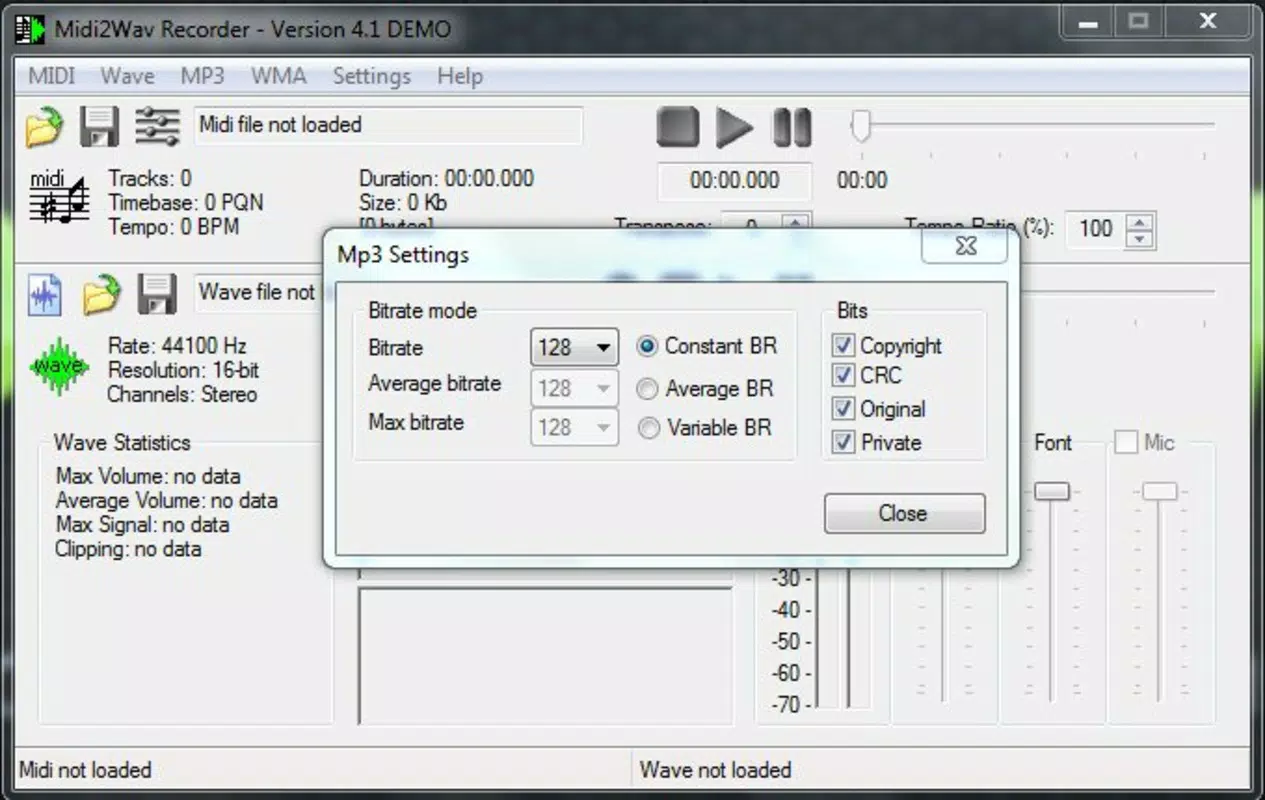Click the 'Channels: Stereo' text
The height and width of the screenshot is (800, 1265).
coord(182,394)
